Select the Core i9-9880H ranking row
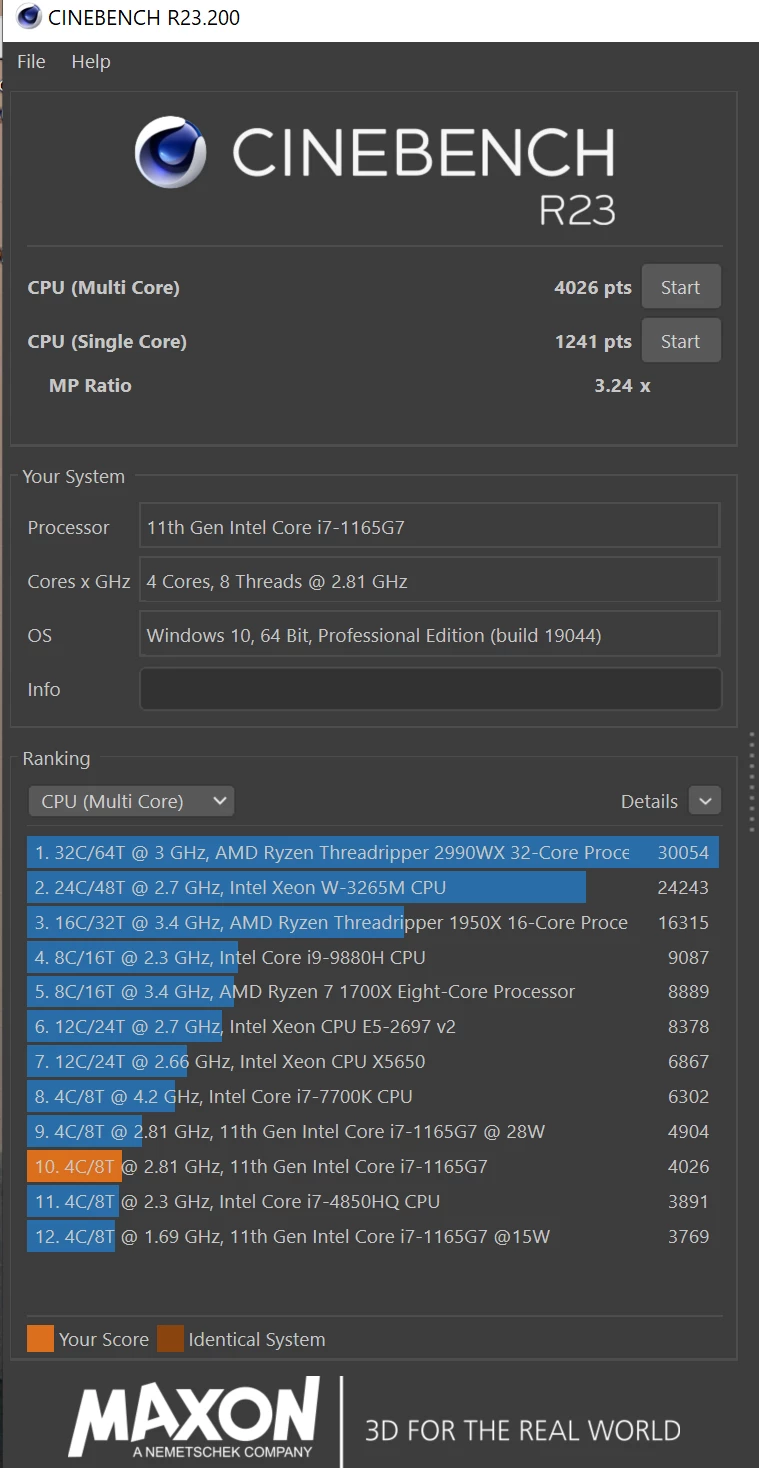The width and height of the screenshot is (759, 1468). click(x=372, y=957)
